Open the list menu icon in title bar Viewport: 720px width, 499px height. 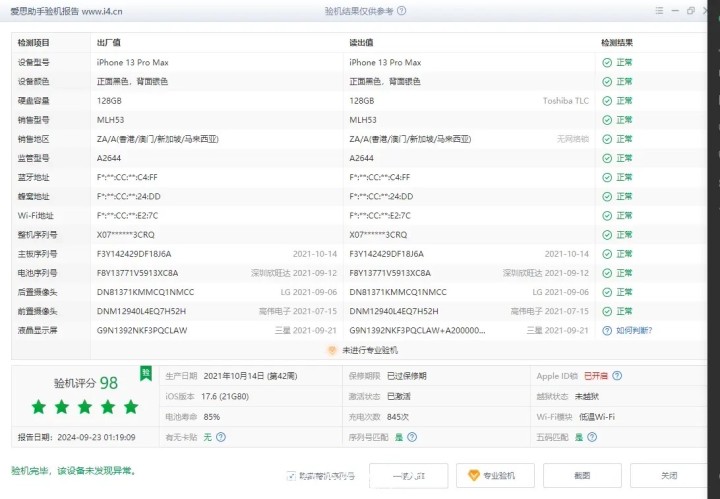click(659, 11)
